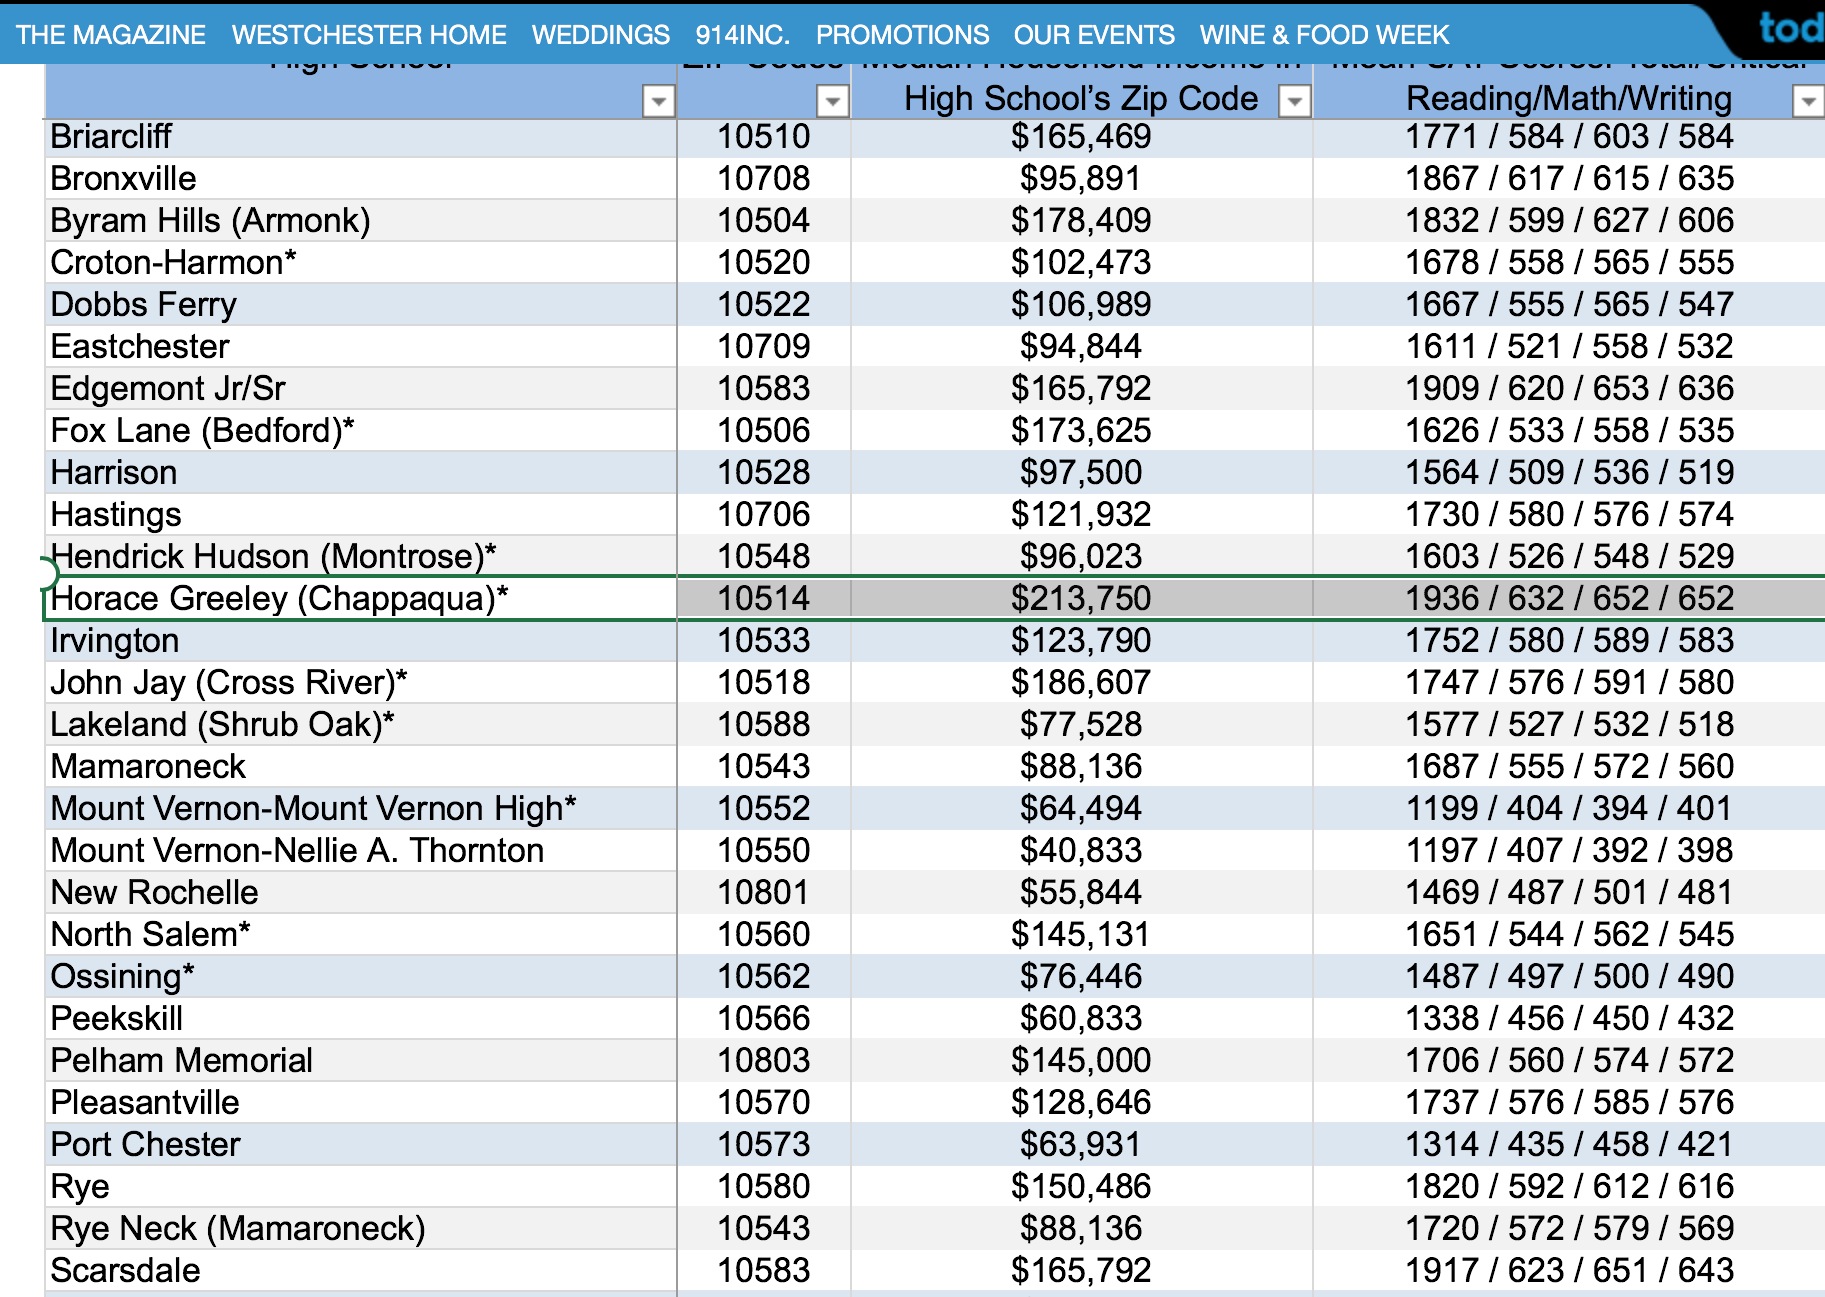Open the Mean SAT Scores filter dropdown
Image resolution: width=1825 pixels, height=1297 pixels.
[1805, 100]
